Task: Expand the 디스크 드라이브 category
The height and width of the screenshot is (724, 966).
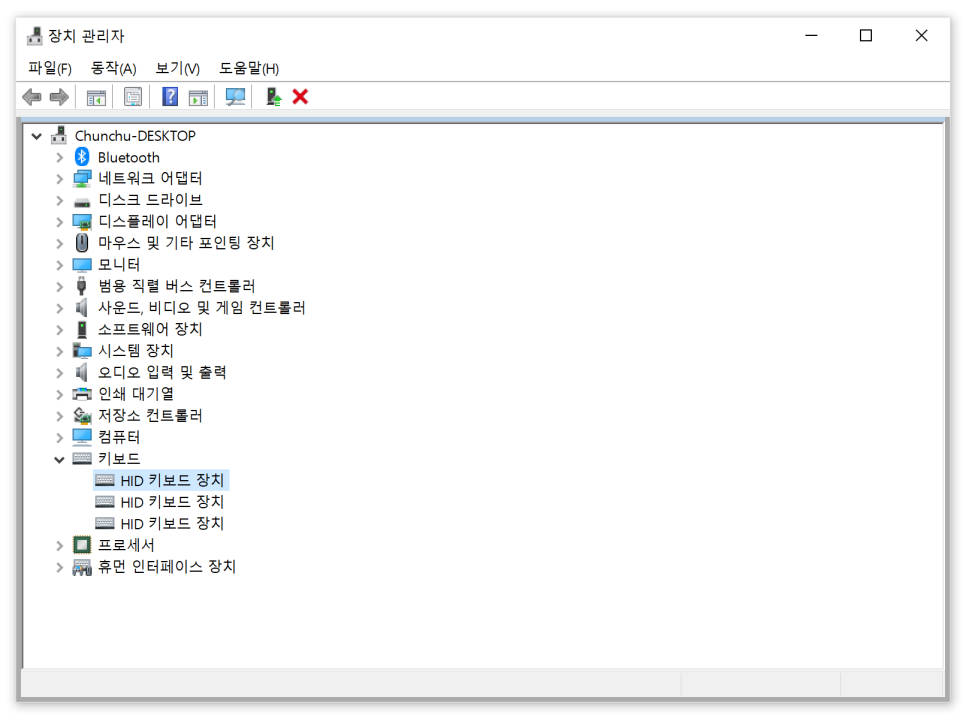Action: [x=59, y=201]
